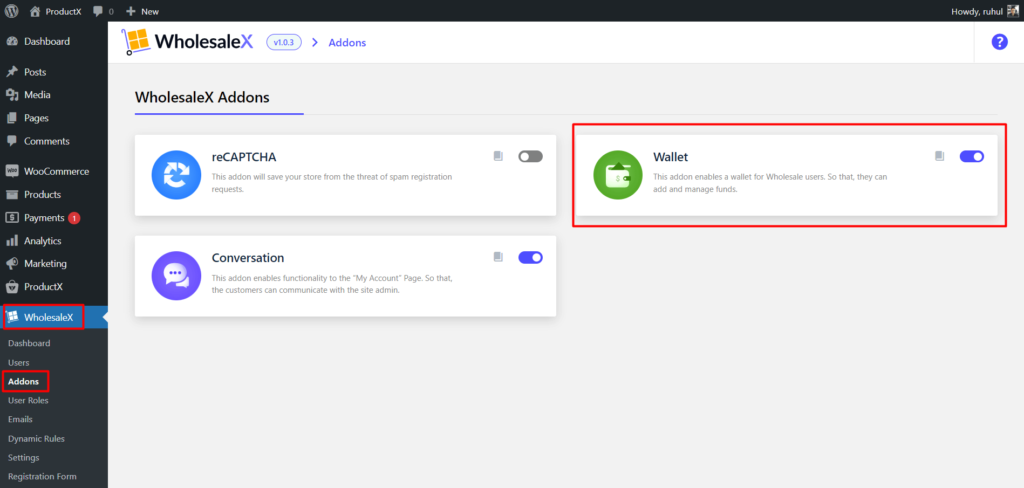
Task: Open Wallet documentation icon
Action: pos(940,156)
